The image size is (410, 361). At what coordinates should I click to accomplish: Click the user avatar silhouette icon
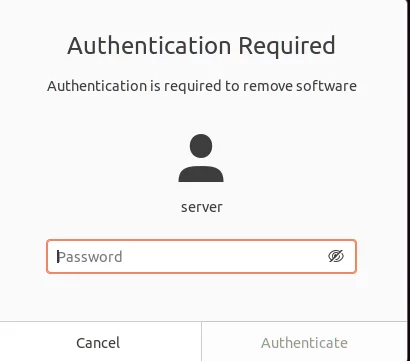pyautogui.click(x=201, y=158)
